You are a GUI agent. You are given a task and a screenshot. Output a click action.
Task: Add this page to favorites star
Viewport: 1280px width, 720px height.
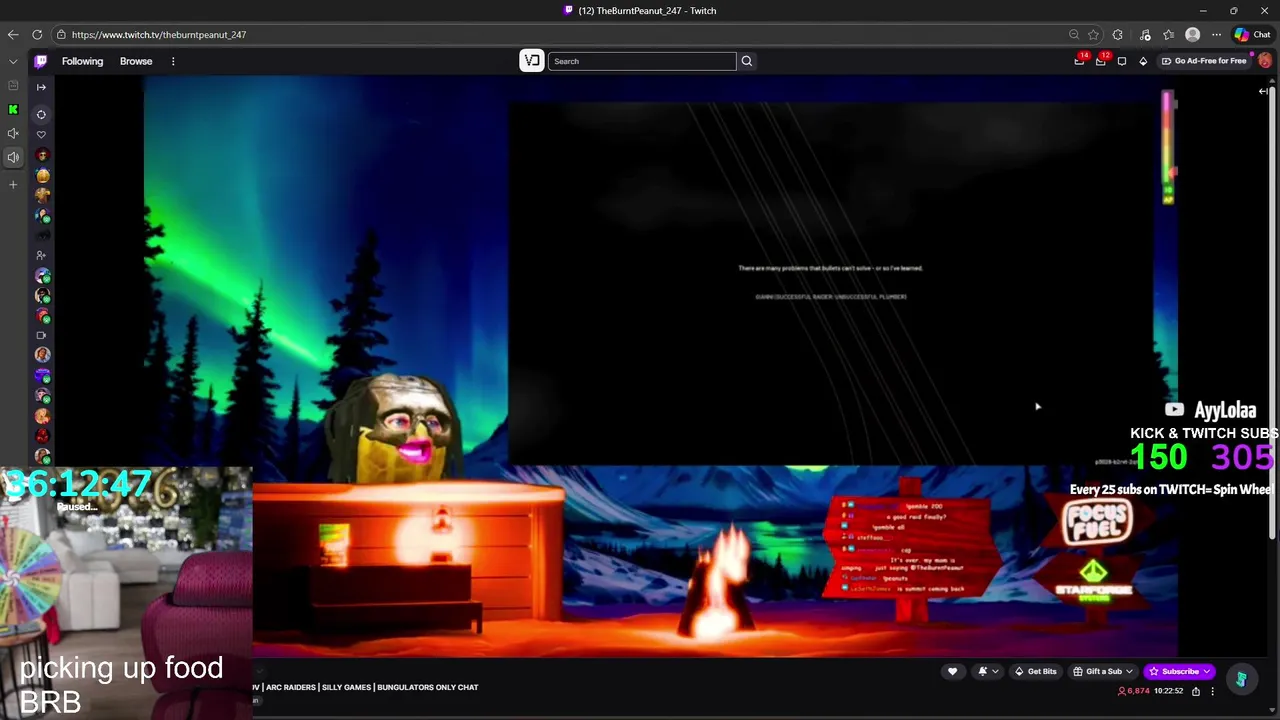[x=1094, y=34]
